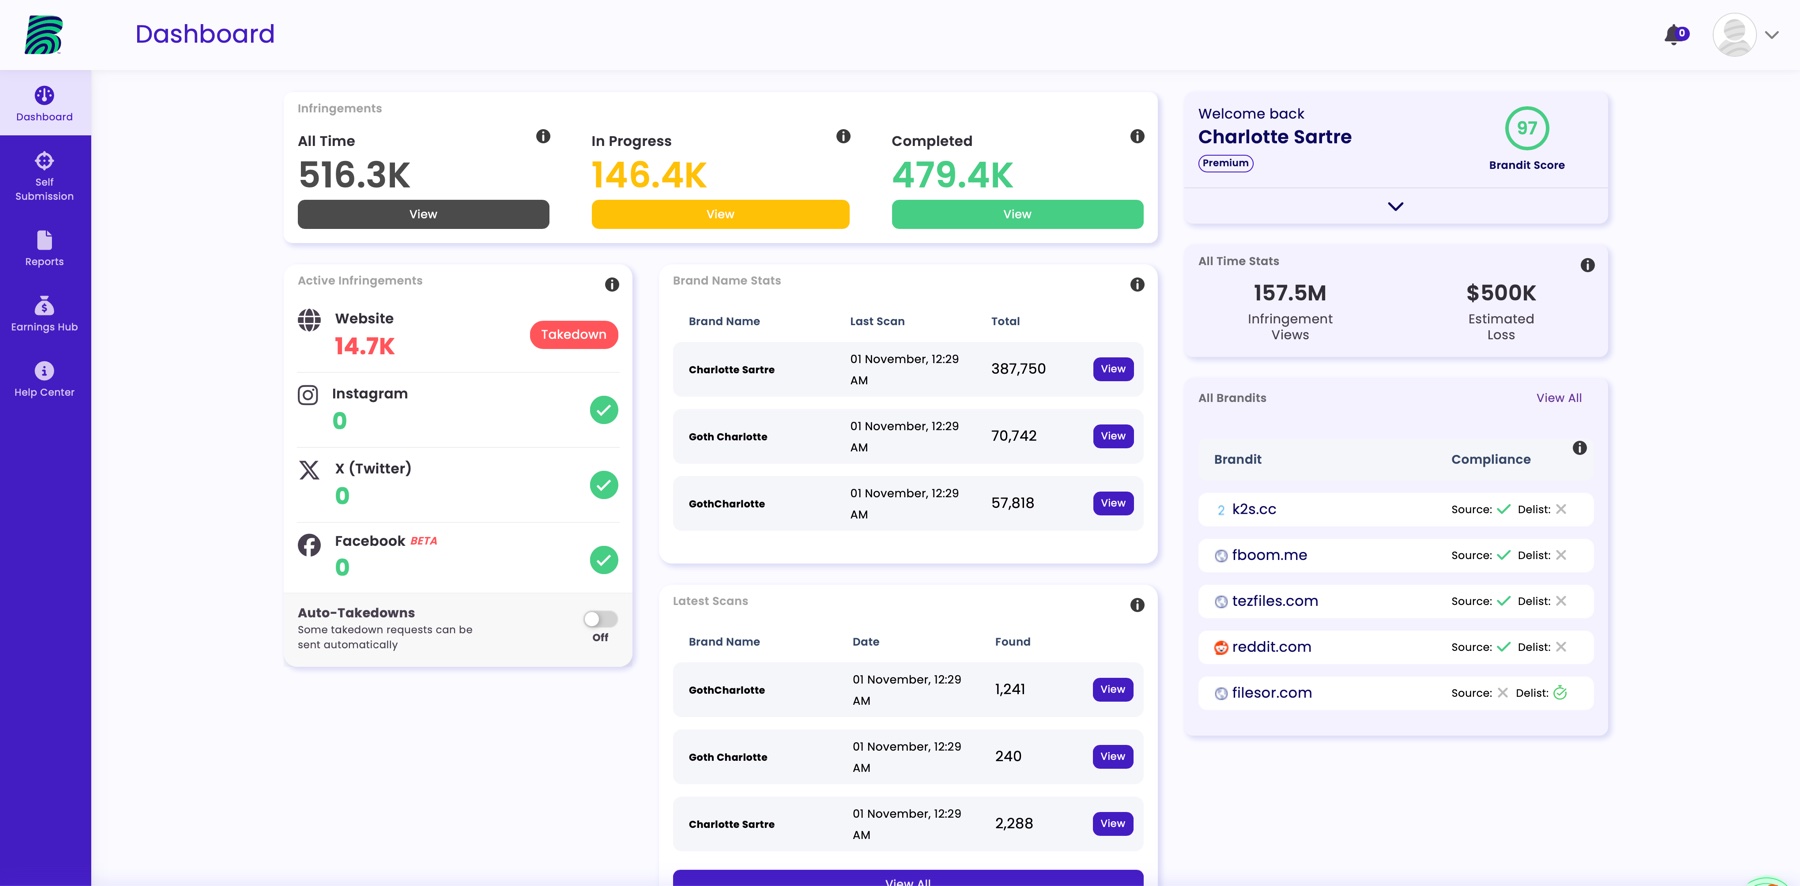Click the Compliance info icon
1800x886 pixels.
1580,448
